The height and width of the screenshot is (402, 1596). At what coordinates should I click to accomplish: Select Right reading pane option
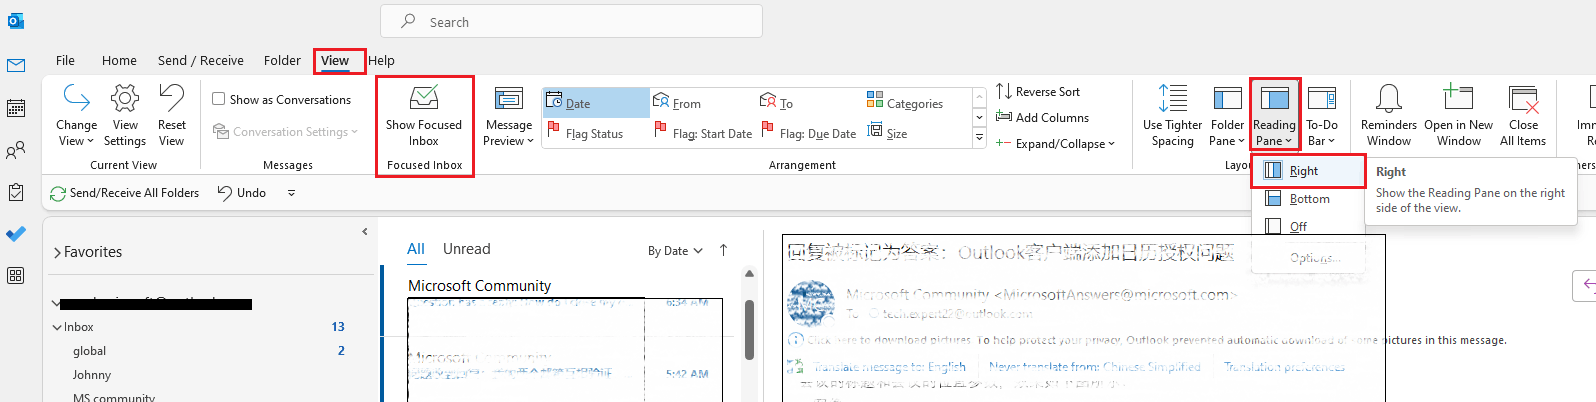coord(1308,171)
